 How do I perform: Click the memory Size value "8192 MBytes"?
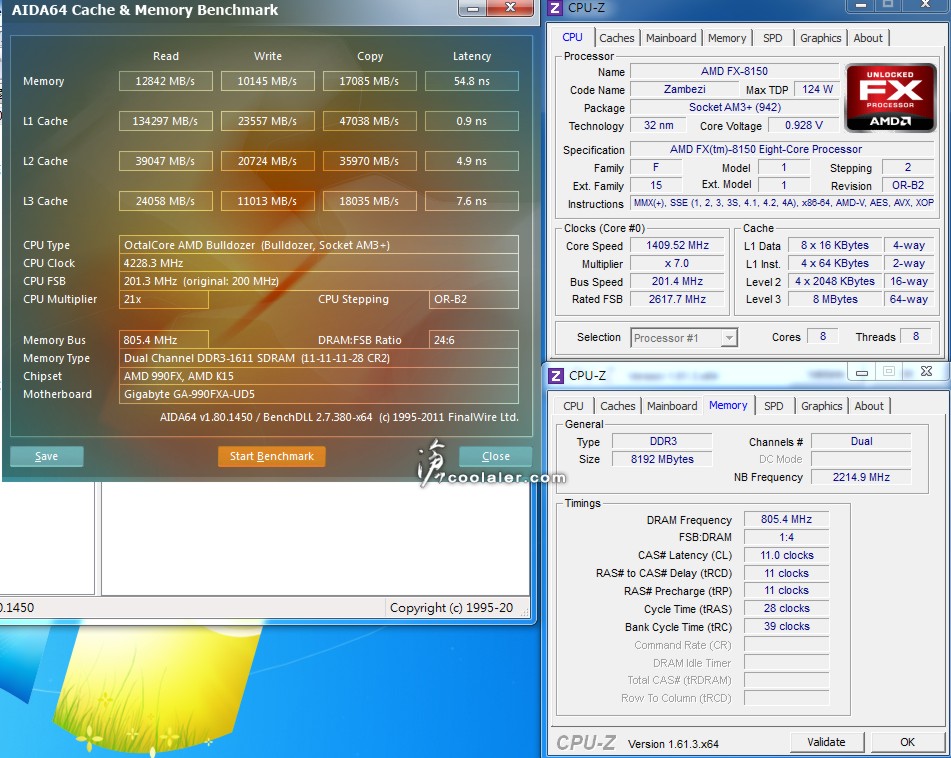click(x=662, y=460)
